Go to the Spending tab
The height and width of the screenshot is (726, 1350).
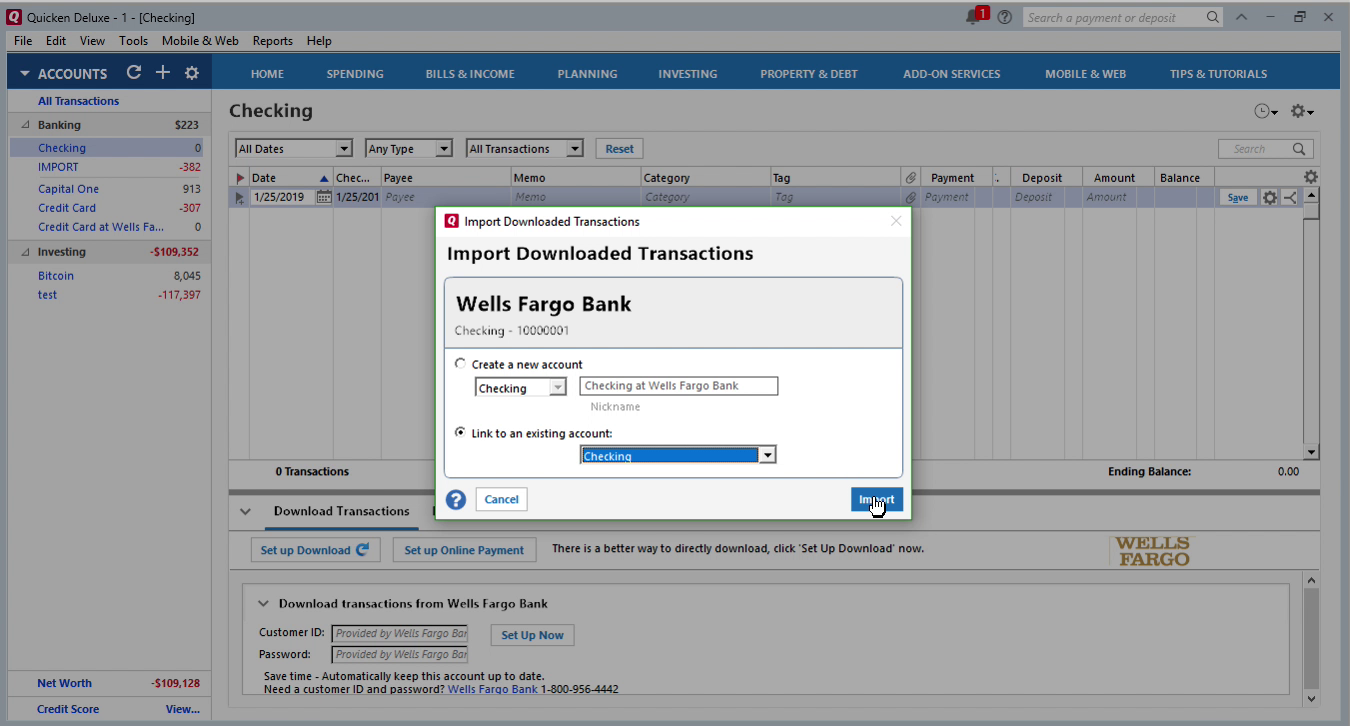pos(355,74)
